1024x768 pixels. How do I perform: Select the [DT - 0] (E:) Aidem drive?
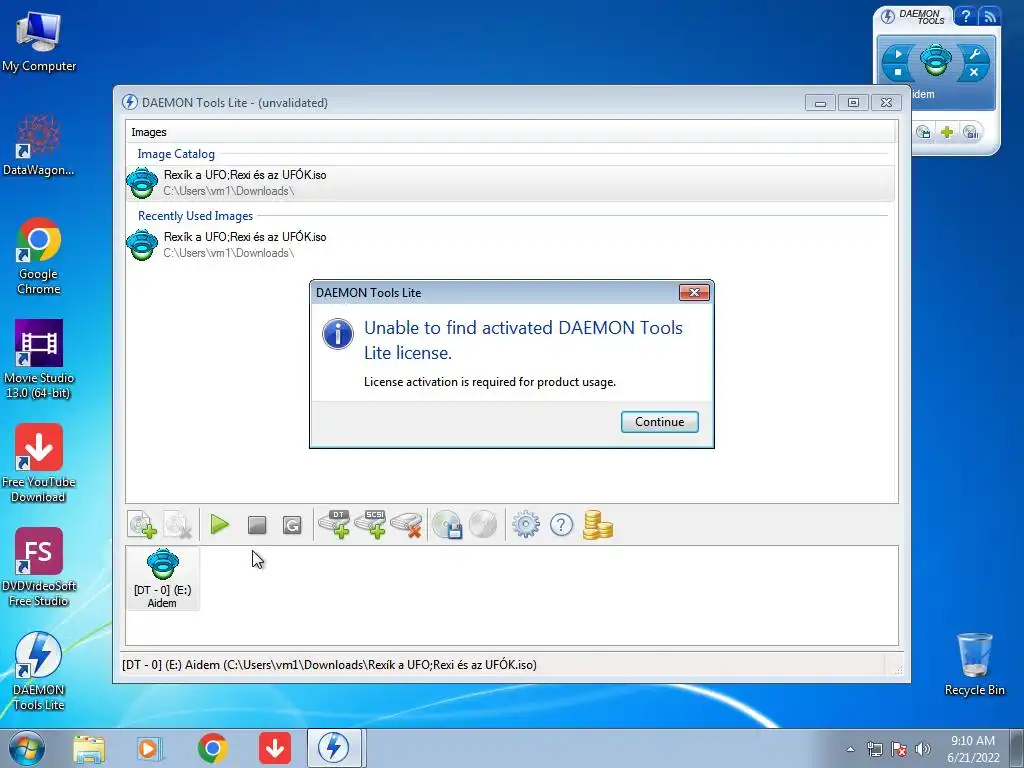tap(163, 579)
